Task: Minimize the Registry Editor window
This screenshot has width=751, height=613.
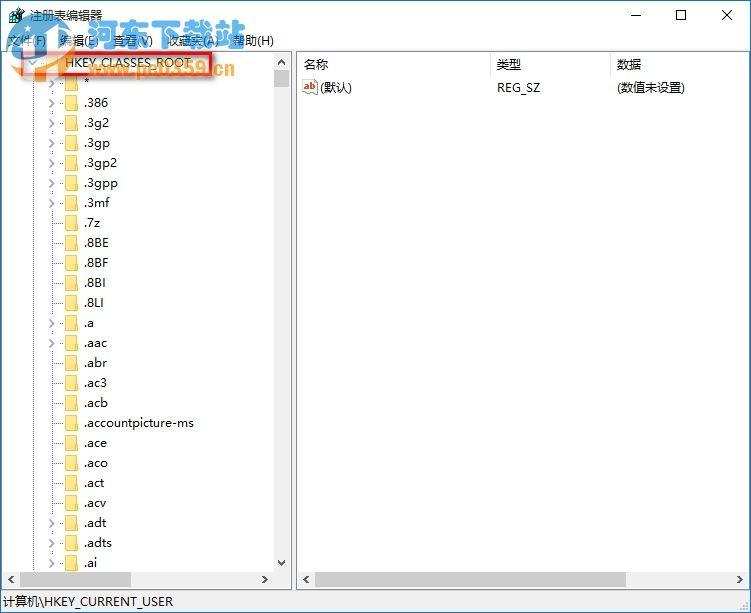Action: (x=636, y=15)
